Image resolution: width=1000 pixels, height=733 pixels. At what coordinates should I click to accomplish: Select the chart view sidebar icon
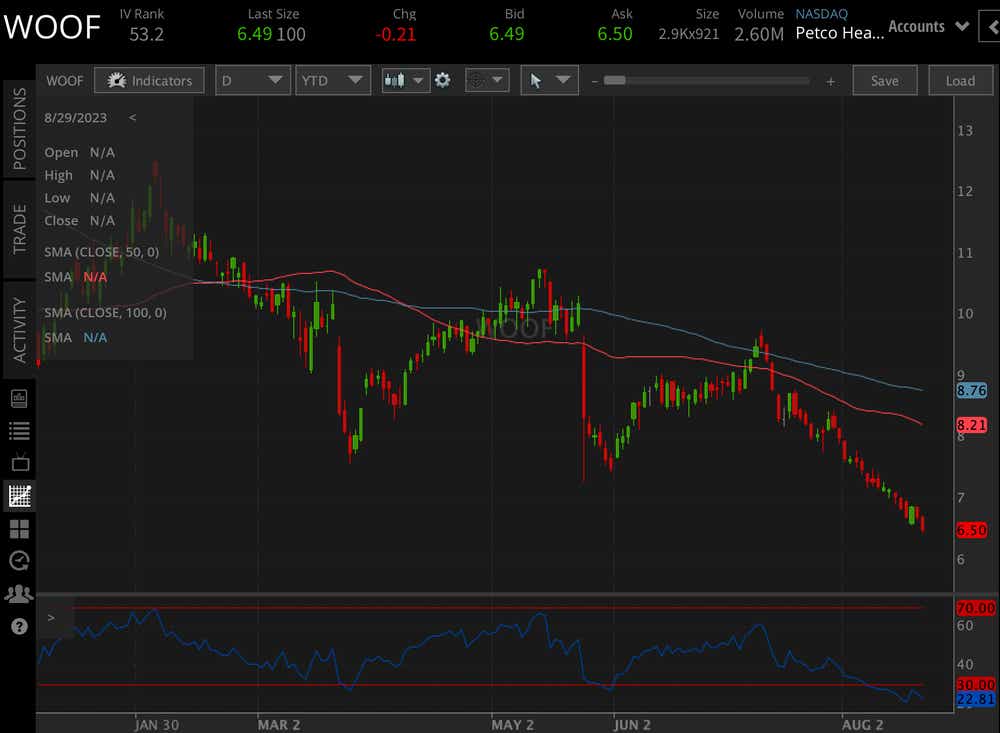(x=19, y=496)
